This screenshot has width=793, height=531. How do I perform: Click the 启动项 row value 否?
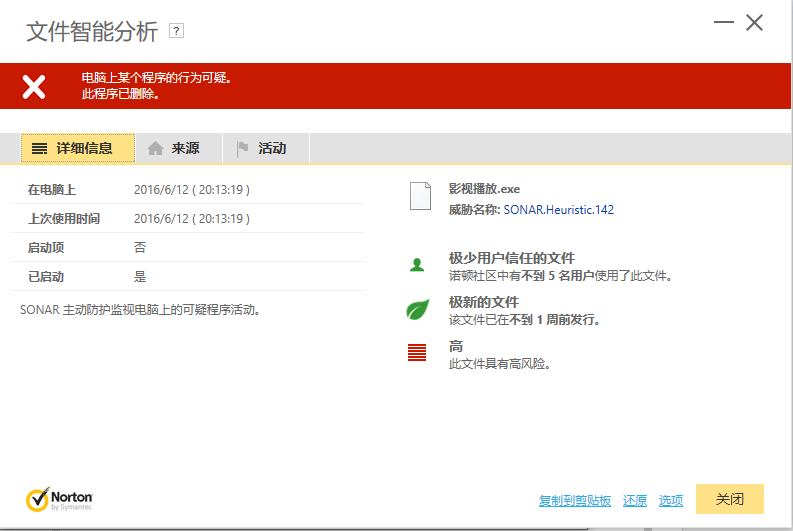tap(140, 248)
